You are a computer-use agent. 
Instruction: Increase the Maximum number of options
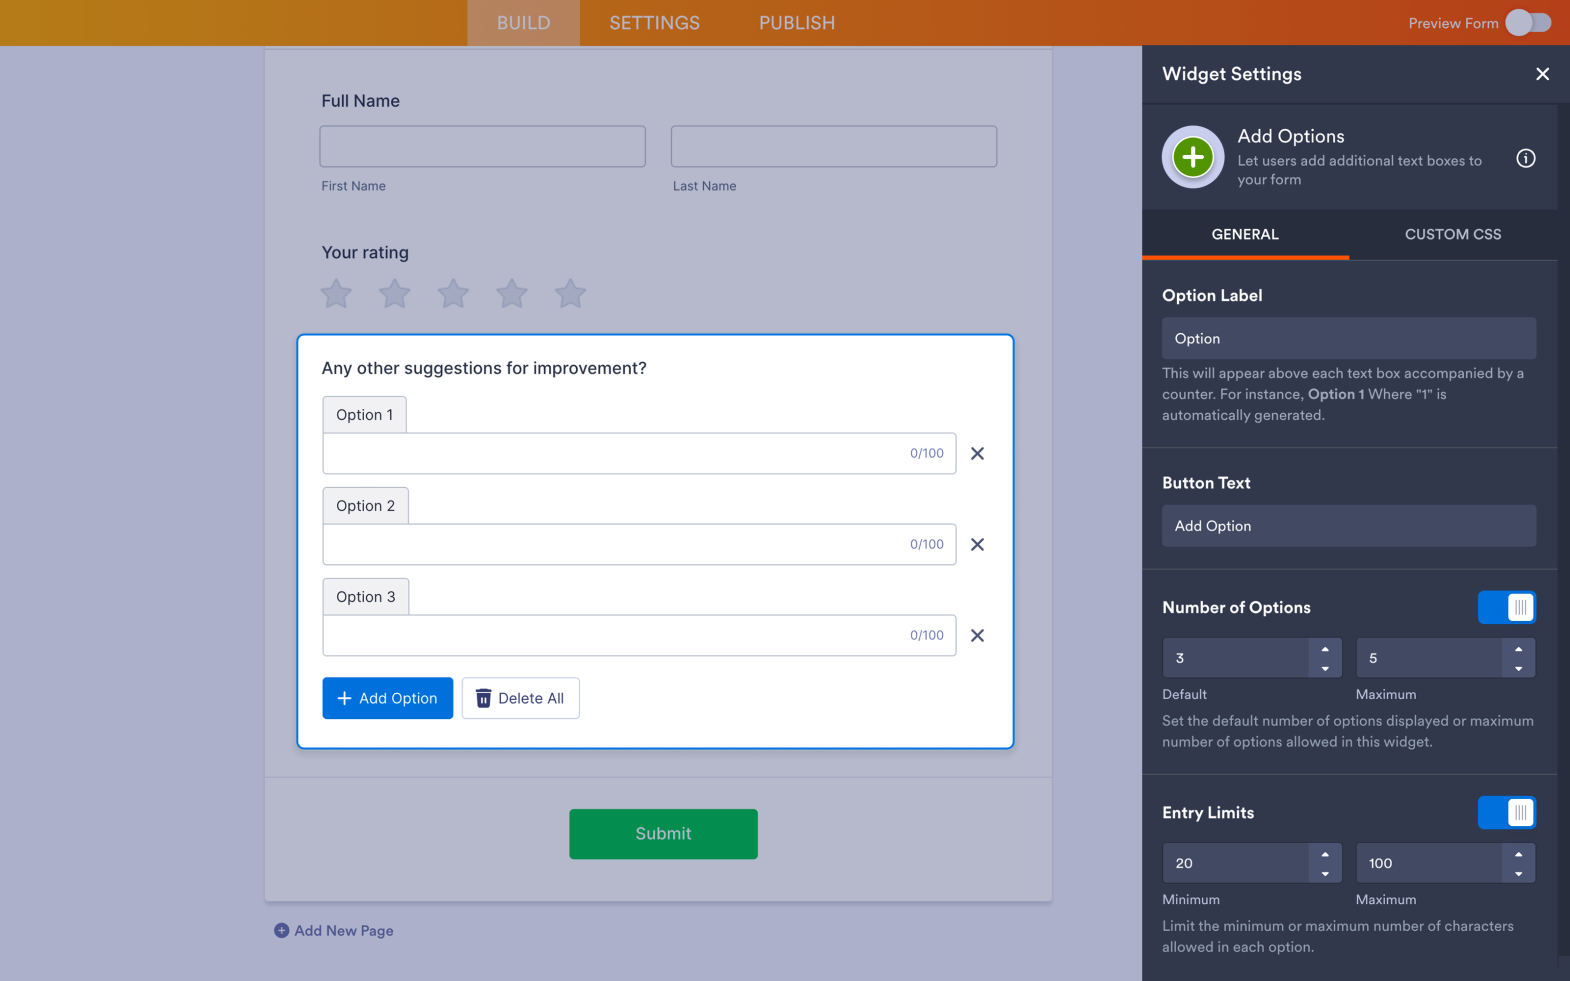pos(1518,649)
